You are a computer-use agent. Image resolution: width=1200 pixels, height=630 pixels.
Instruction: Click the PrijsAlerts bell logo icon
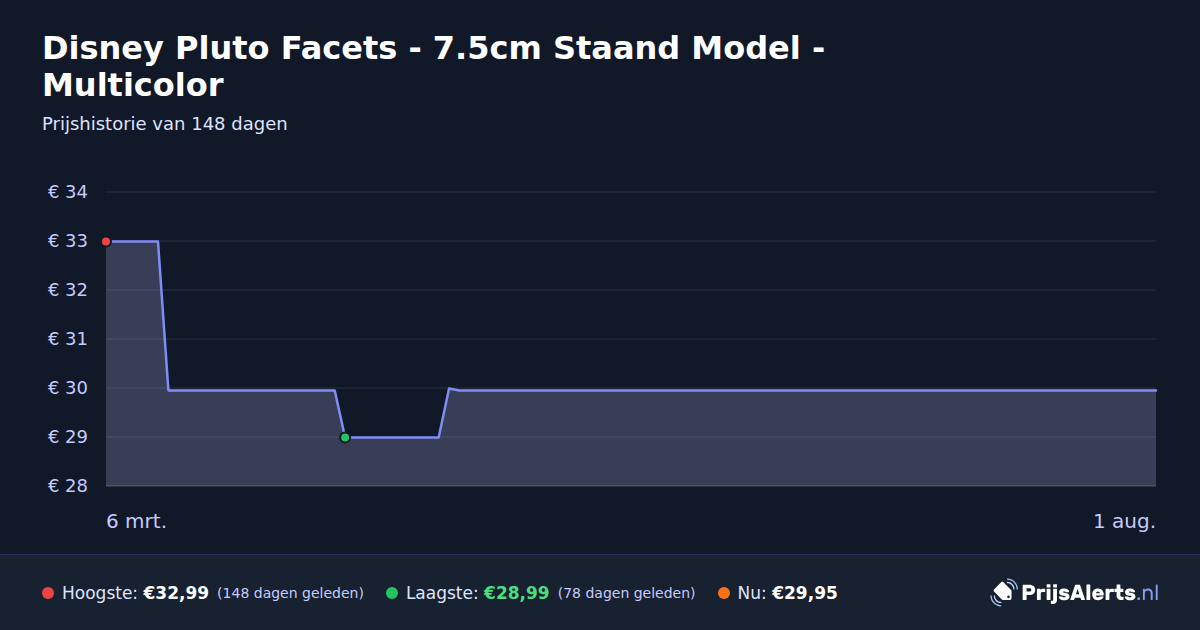1003,593
